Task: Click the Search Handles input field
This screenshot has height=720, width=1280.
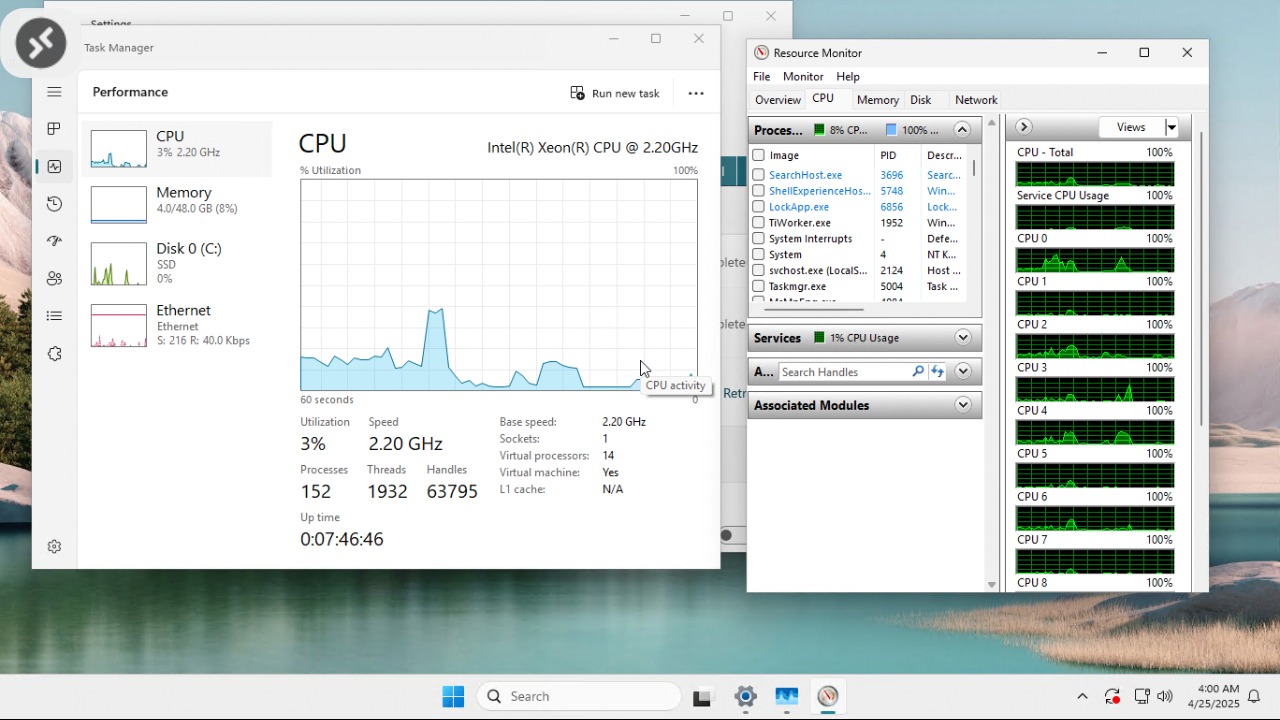Action: point(843,372)
